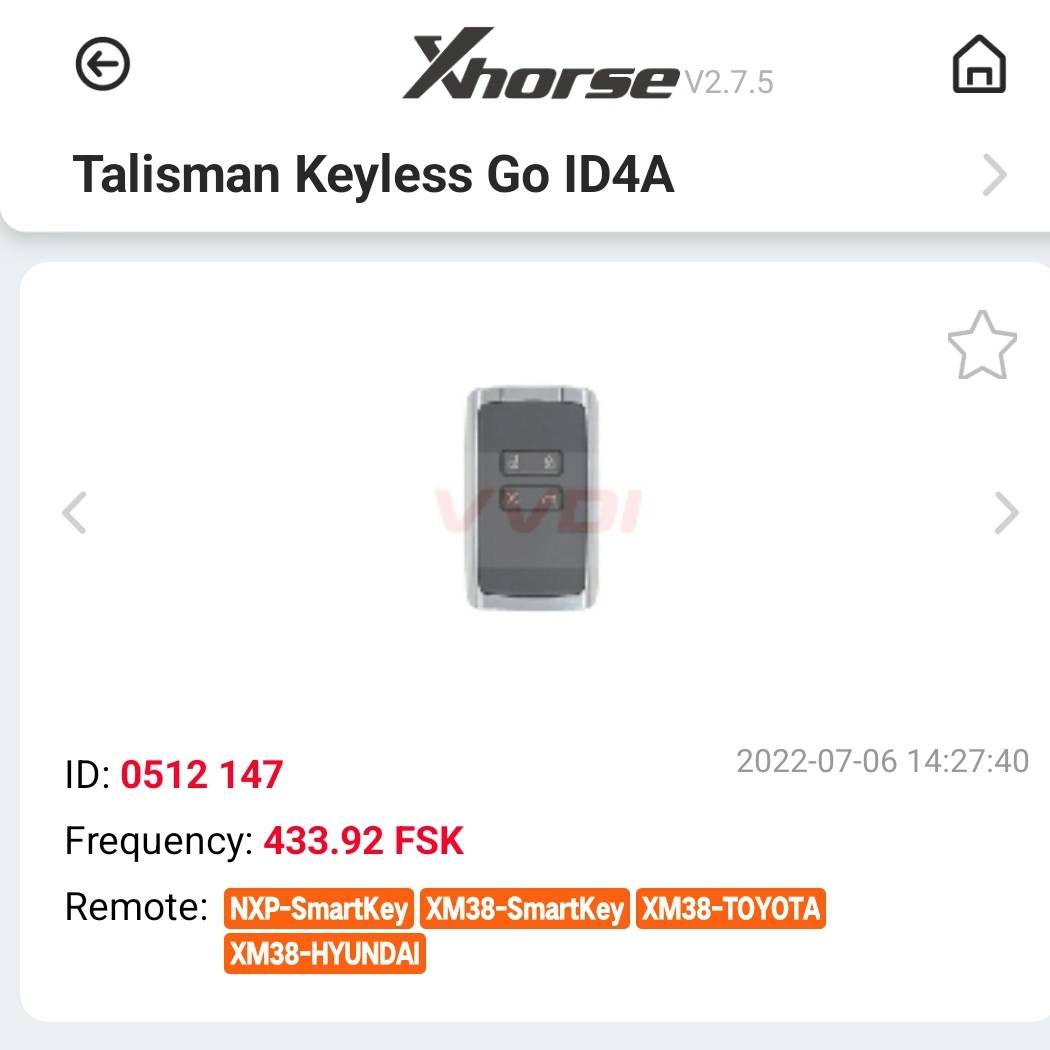Screen dimensions: 1050x1050
Task: Choose XM38-TOYOTA remote tag
Action: (731, 909)
